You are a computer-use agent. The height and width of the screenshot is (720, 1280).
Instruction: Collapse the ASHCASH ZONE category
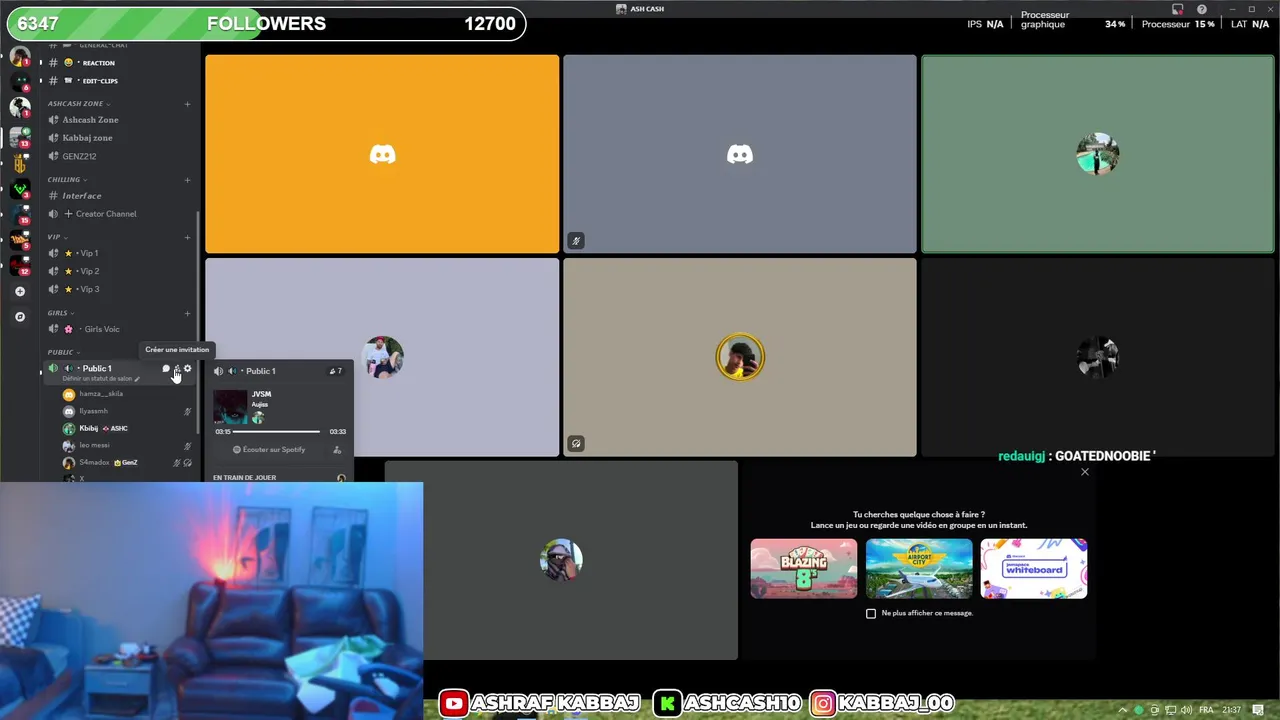coord(78,104)
